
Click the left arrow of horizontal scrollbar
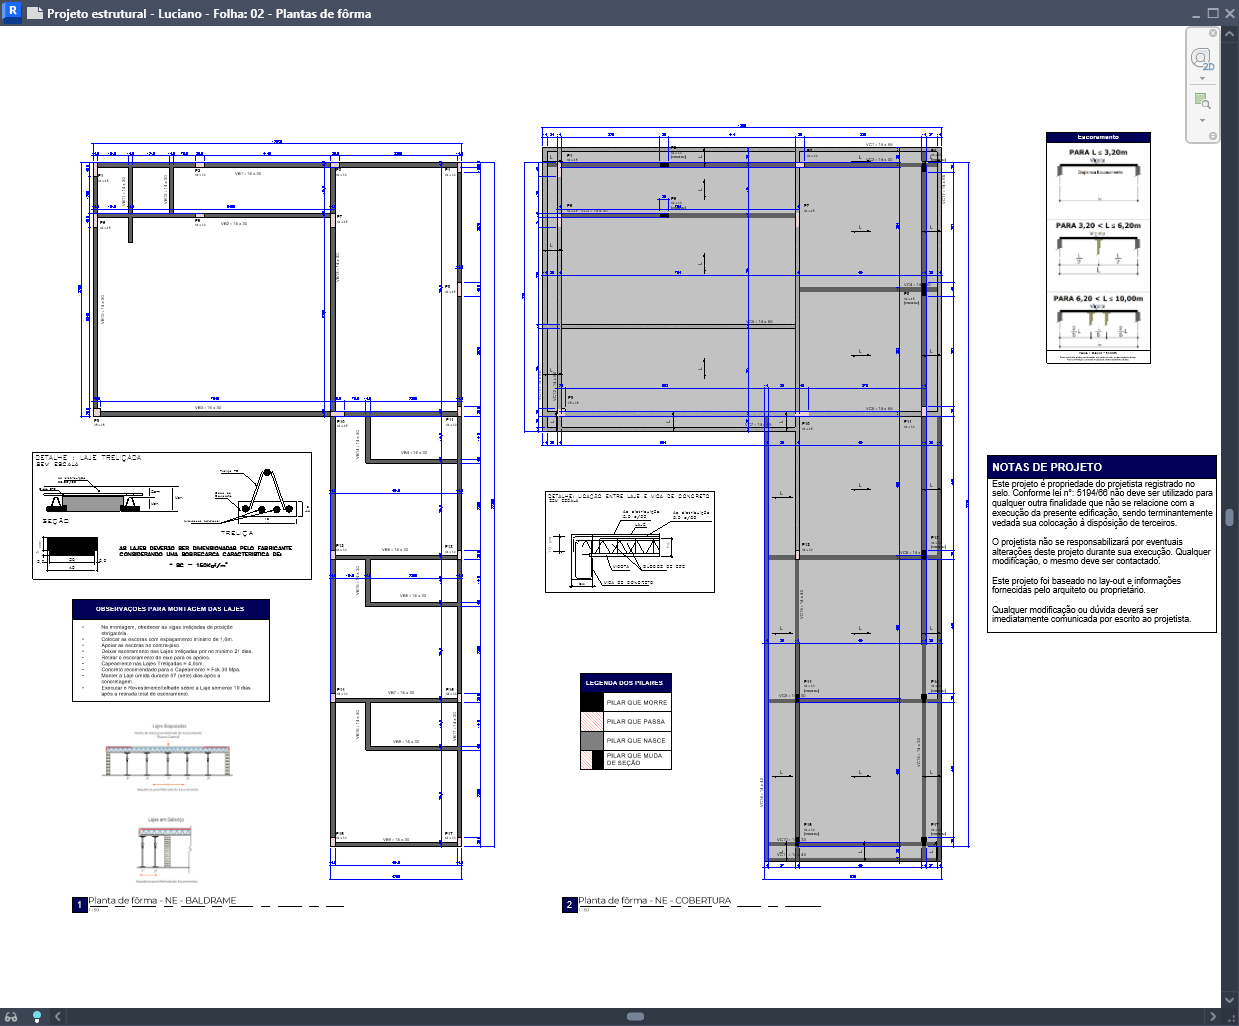[58, 1017]
